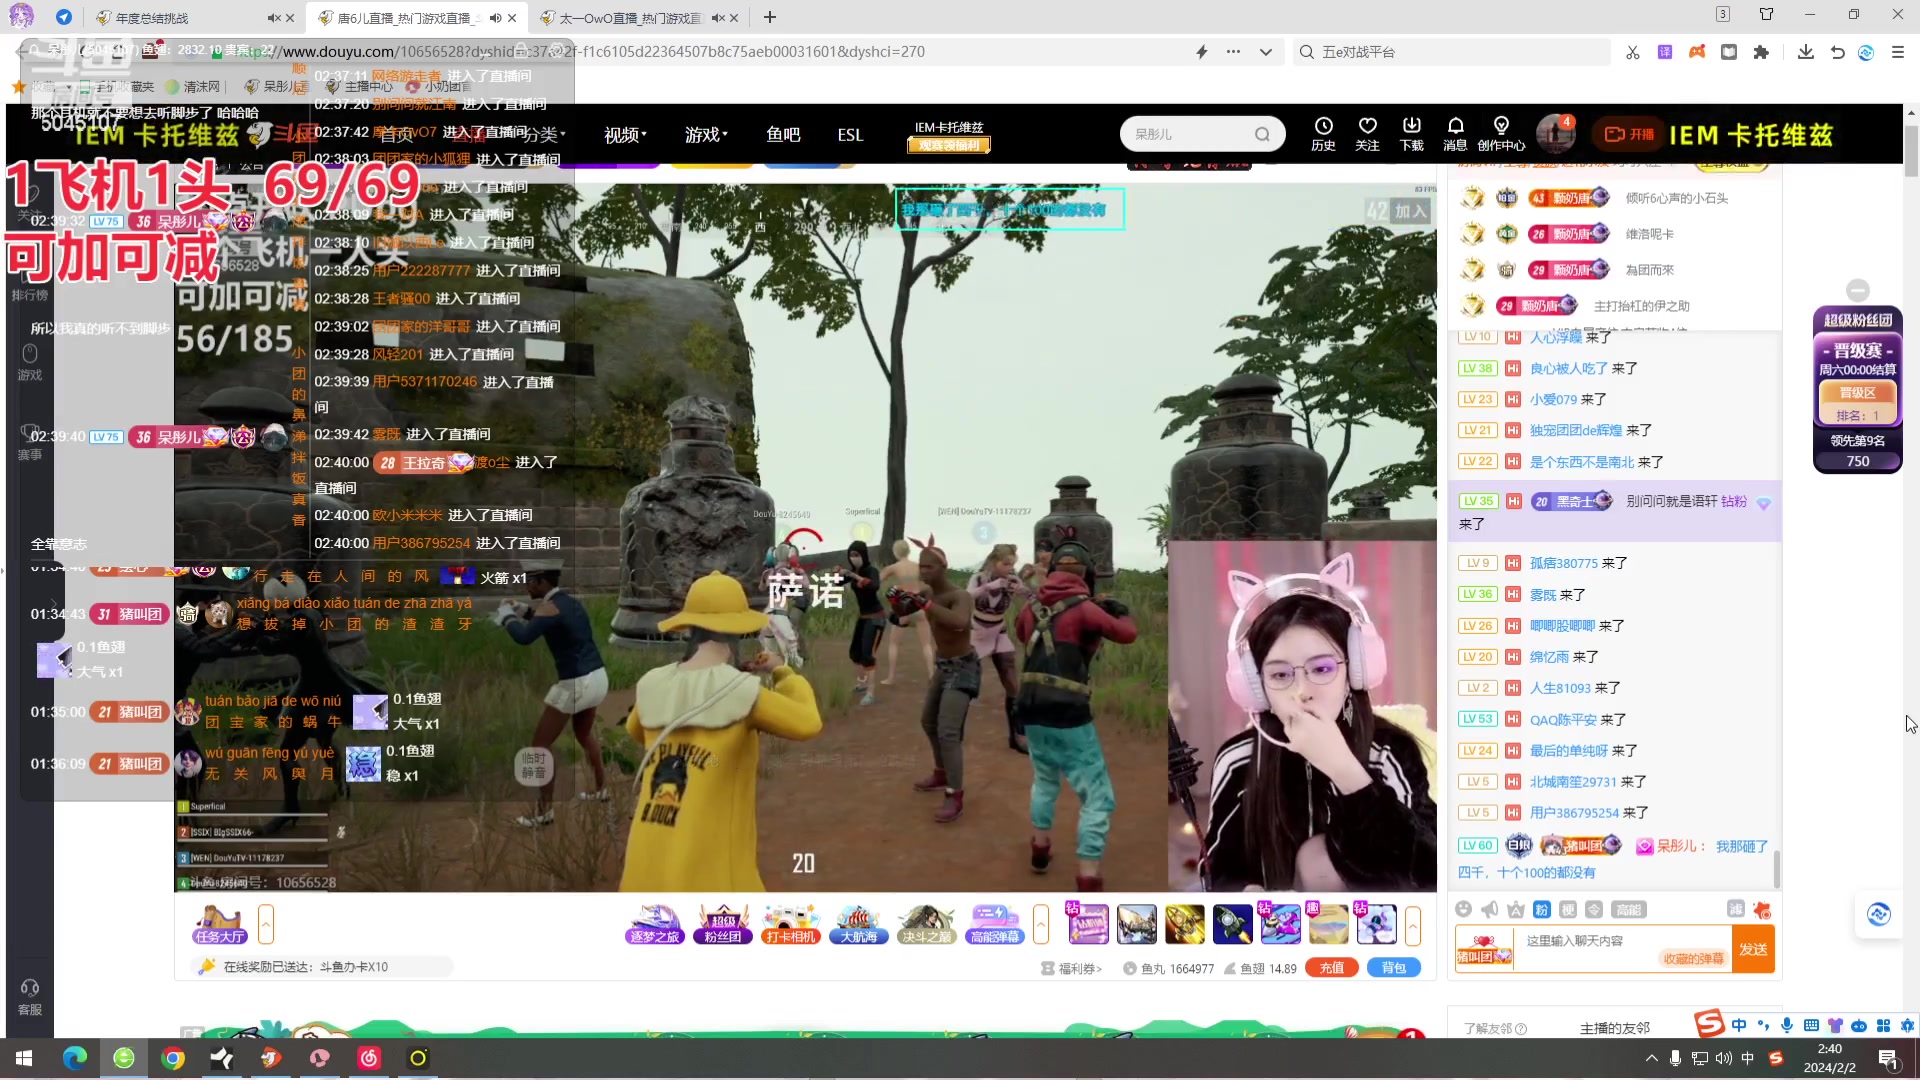Click the crown-A font icon in chat toolbar

click(x=1516, y=909)
